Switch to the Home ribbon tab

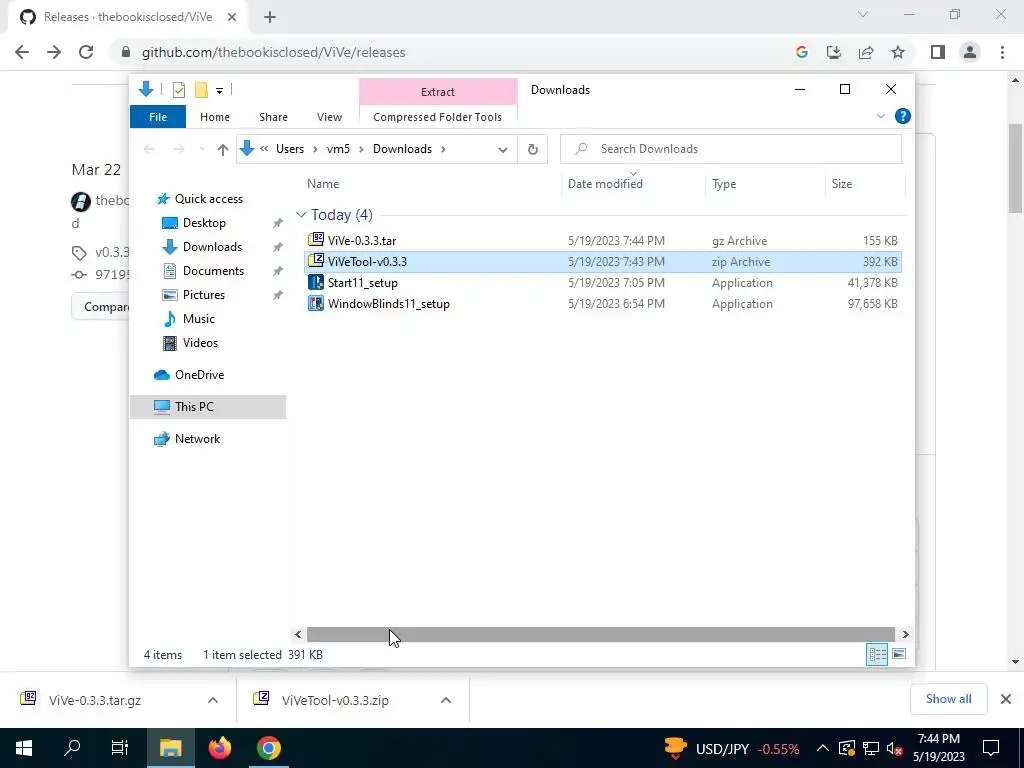(x=215, y=117)
